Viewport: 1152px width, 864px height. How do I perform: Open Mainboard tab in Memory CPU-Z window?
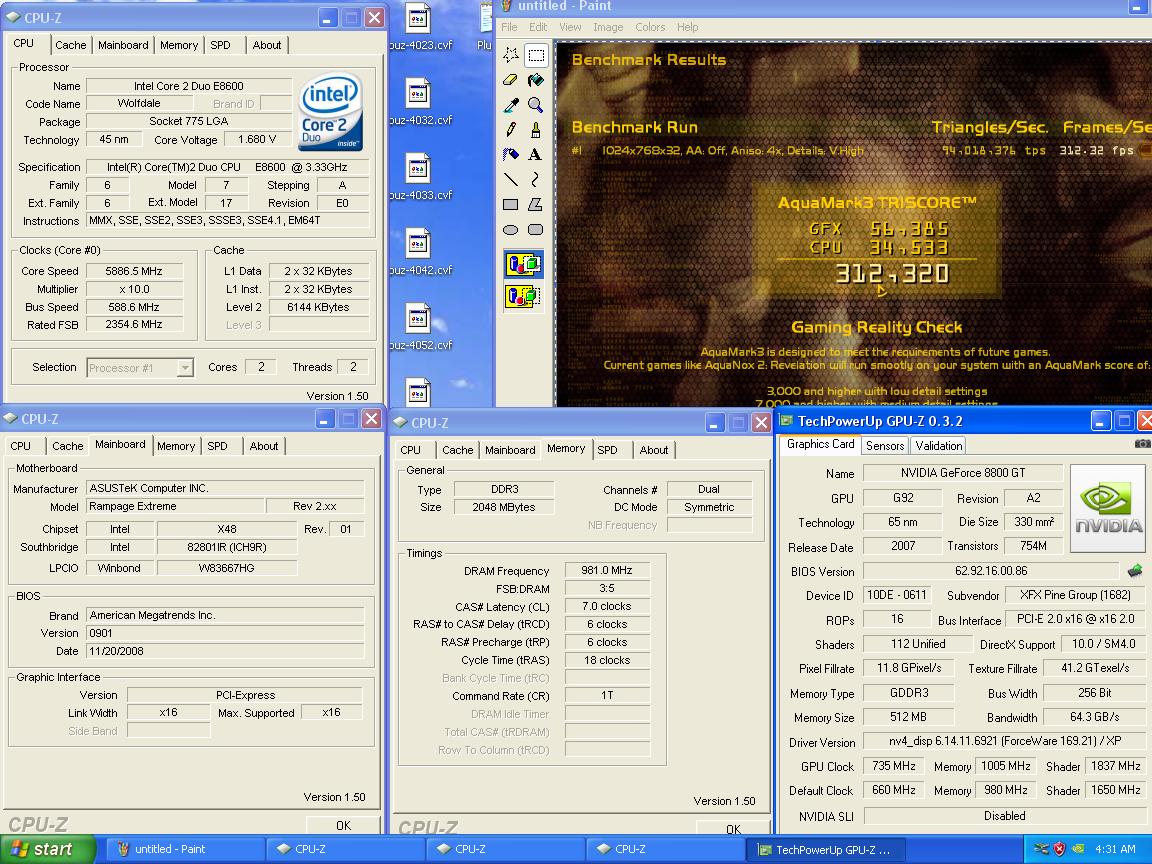pyautogui.click(x=510, y=450)
